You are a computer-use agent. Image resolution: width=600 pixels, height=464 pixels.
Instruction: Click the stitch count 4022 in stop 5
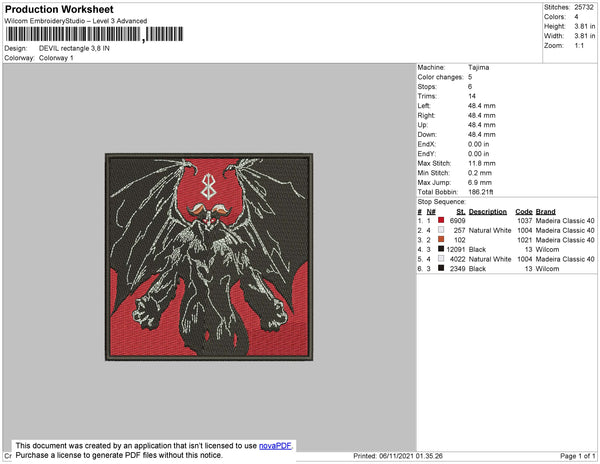[458, 259]
